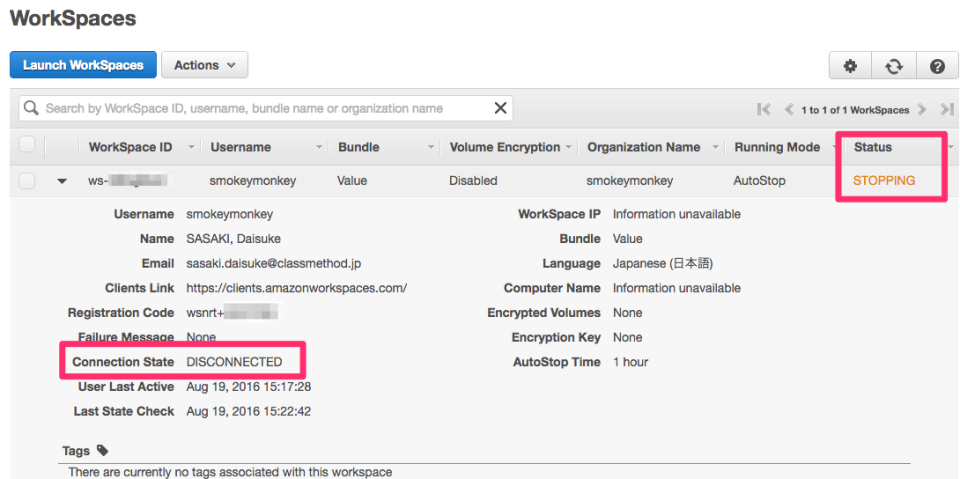Sort by Status column header
Screen dimensions: 960x479
point(873,147)
